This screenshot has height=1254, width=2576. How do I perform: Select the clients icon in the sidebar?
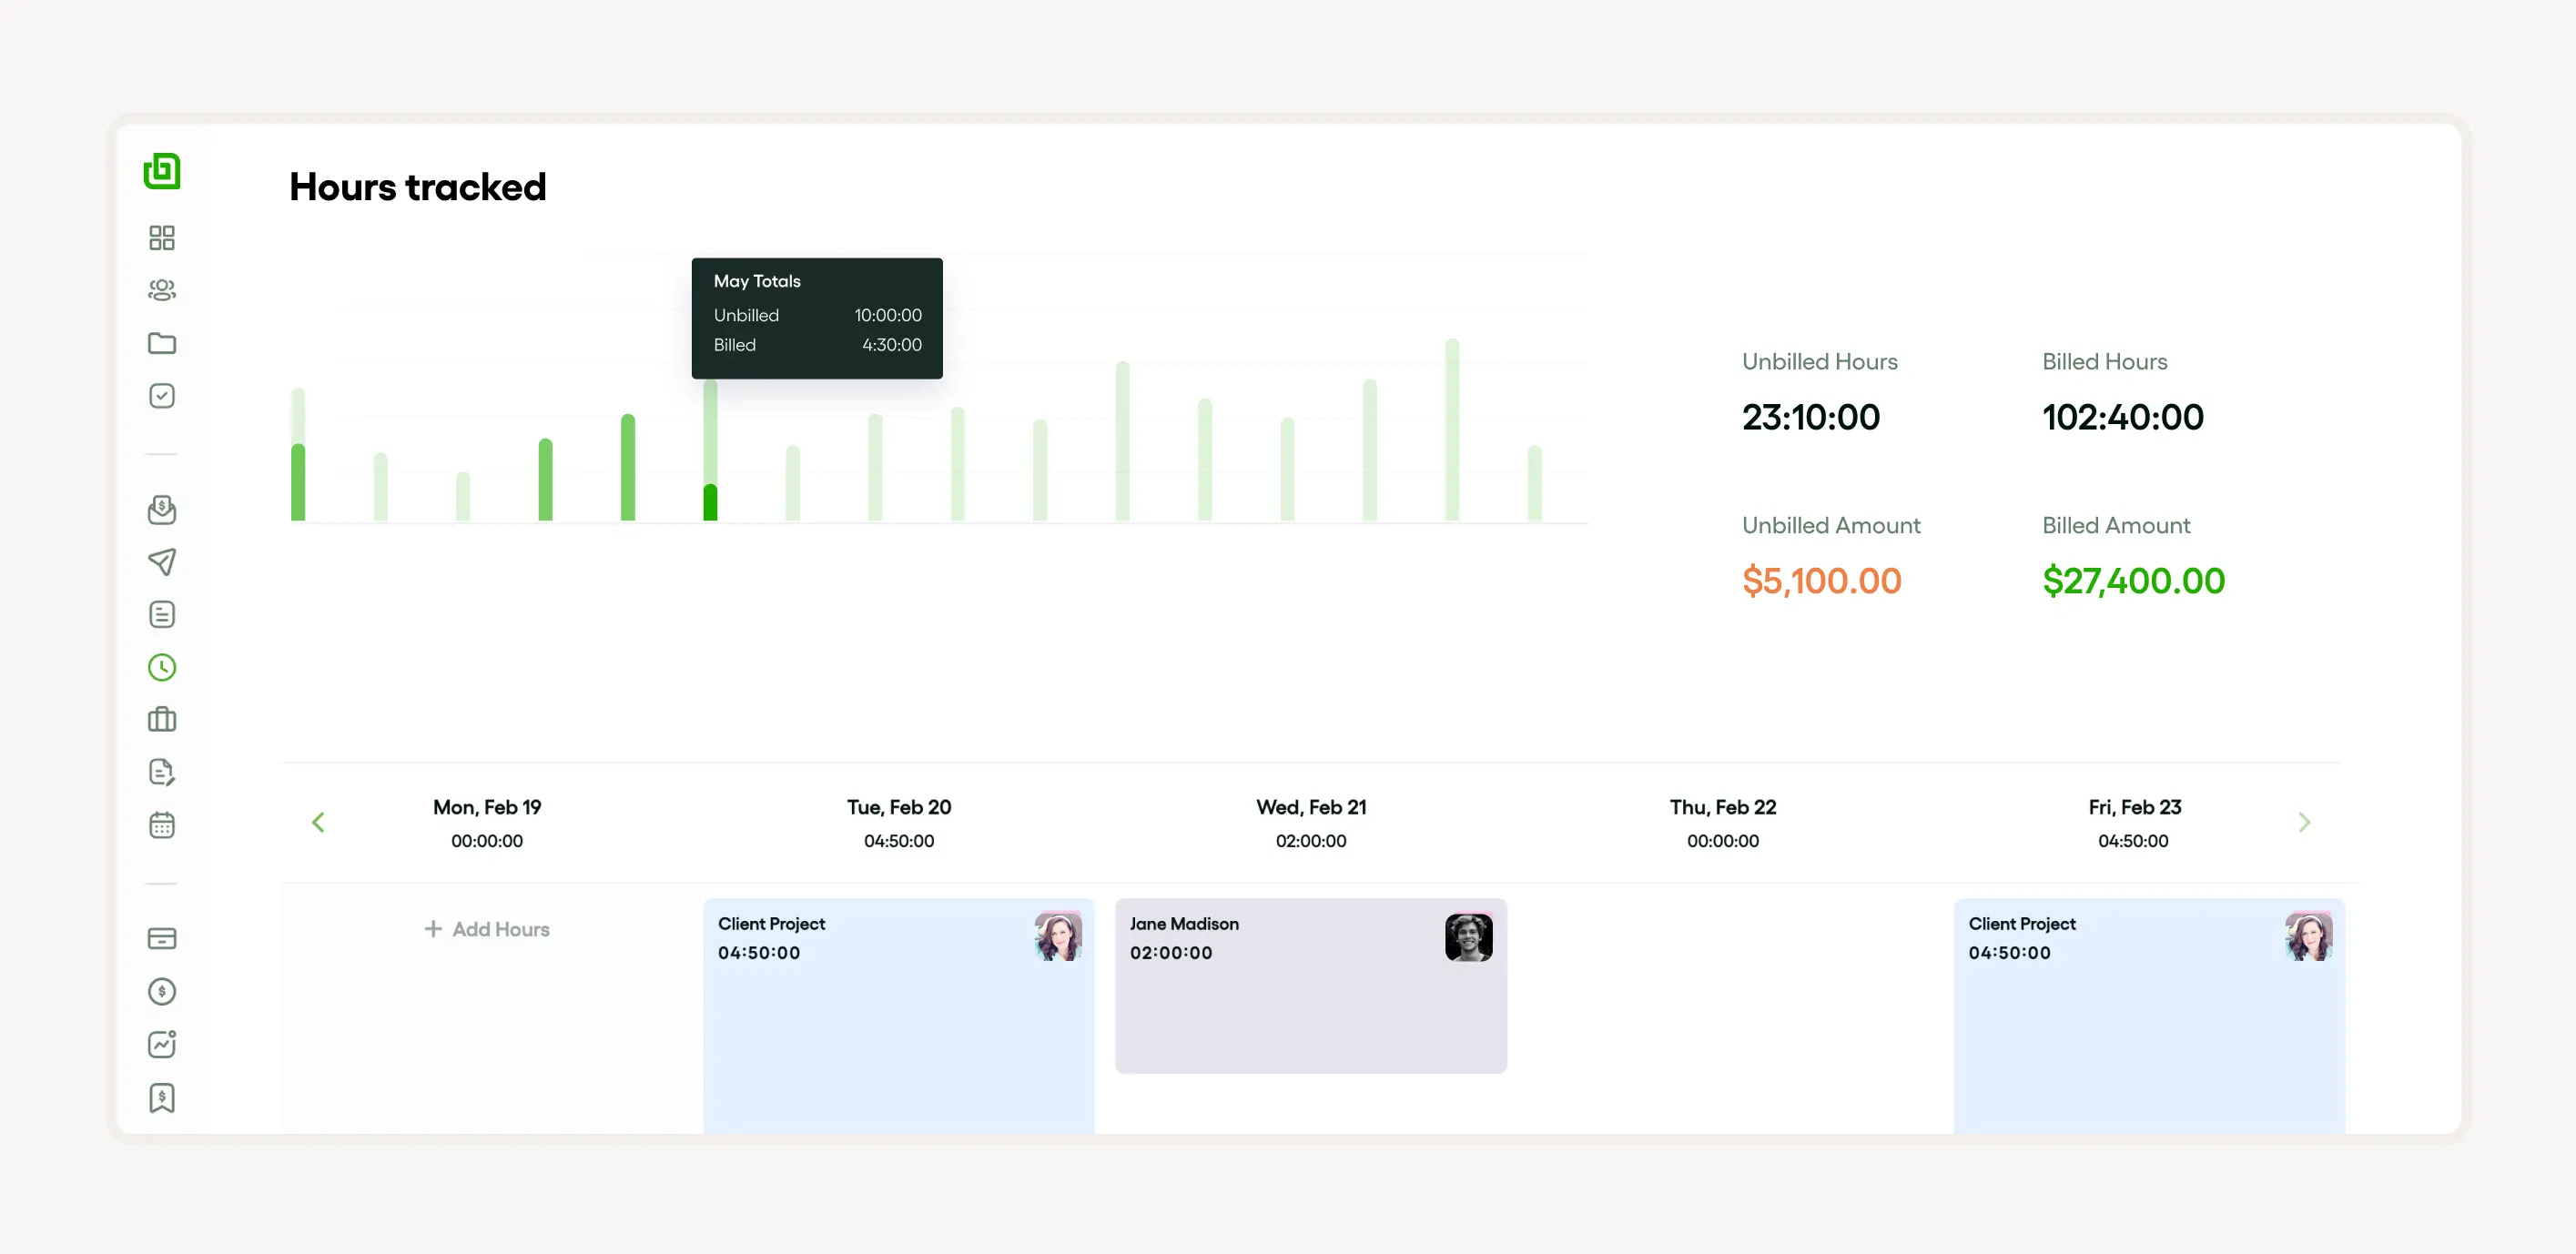pyautogui.click(x=161, y=289)
